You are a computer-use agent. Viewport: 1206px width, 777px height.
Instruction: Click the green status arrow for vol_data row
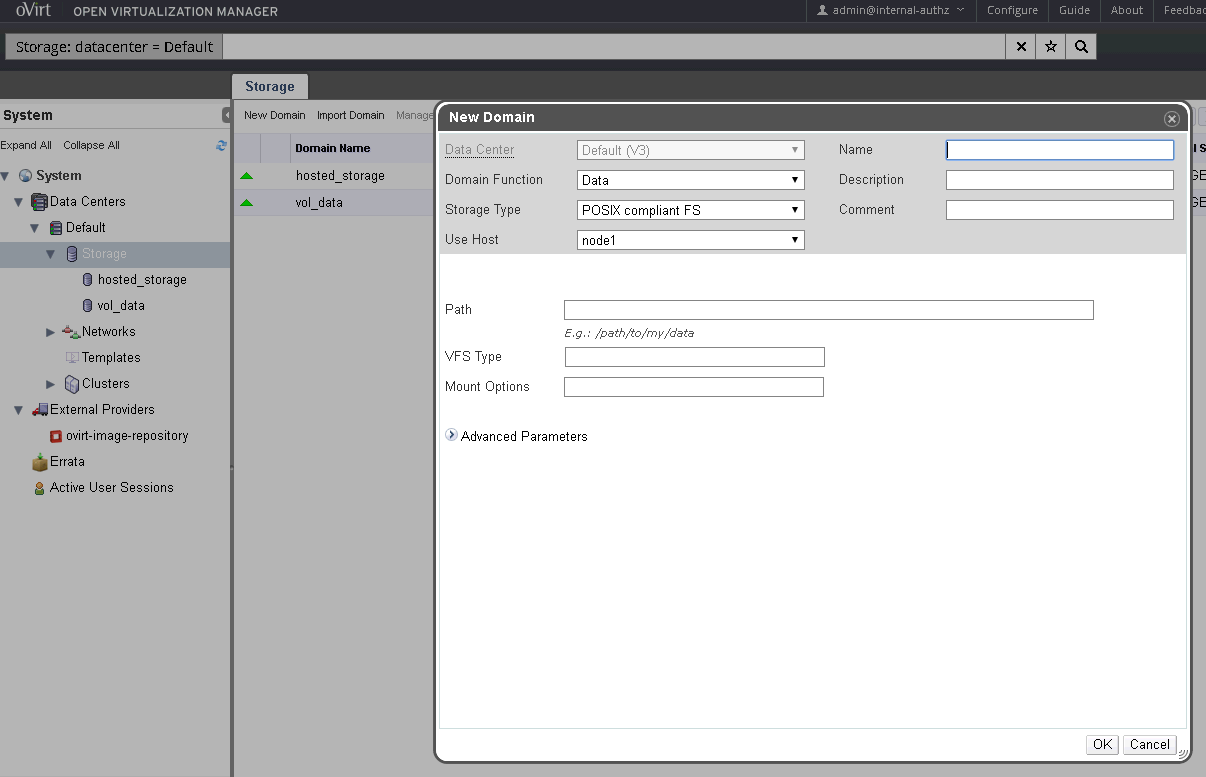click(247, 203)
